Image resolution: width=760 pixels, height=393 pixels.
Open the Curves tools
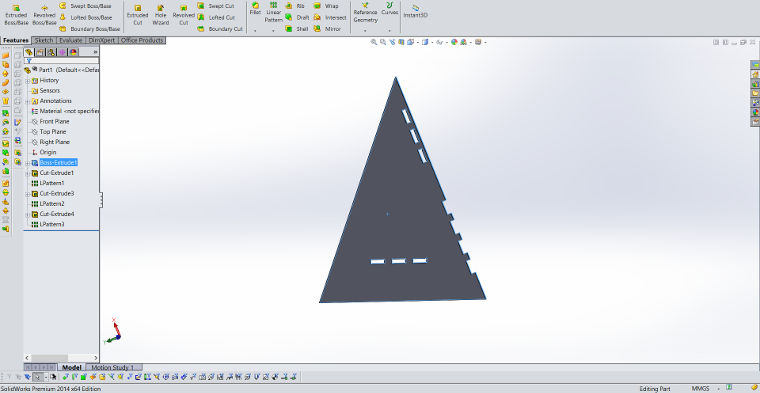[390, 9]
